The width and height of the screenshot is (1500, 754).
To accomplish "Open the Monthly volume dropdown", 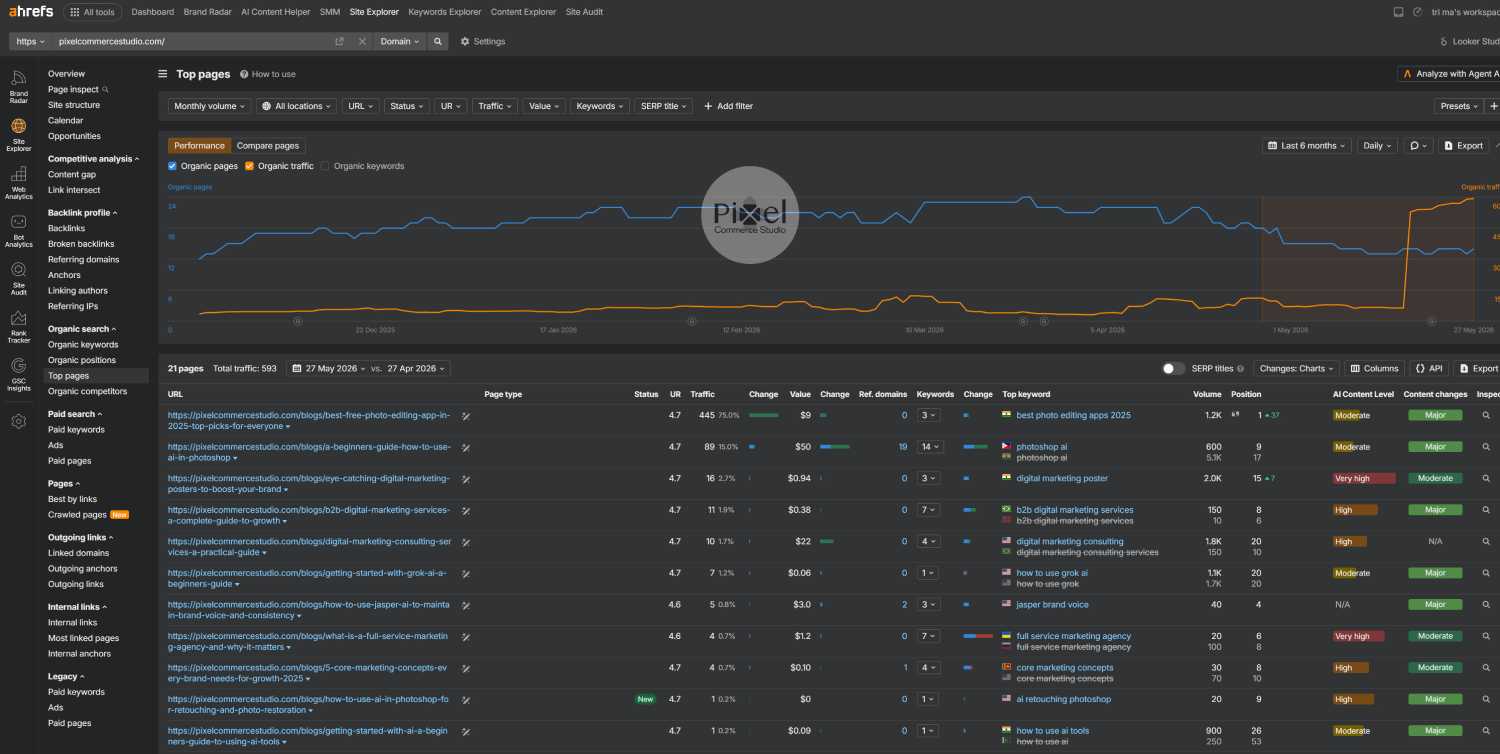I will click(209, 106).
